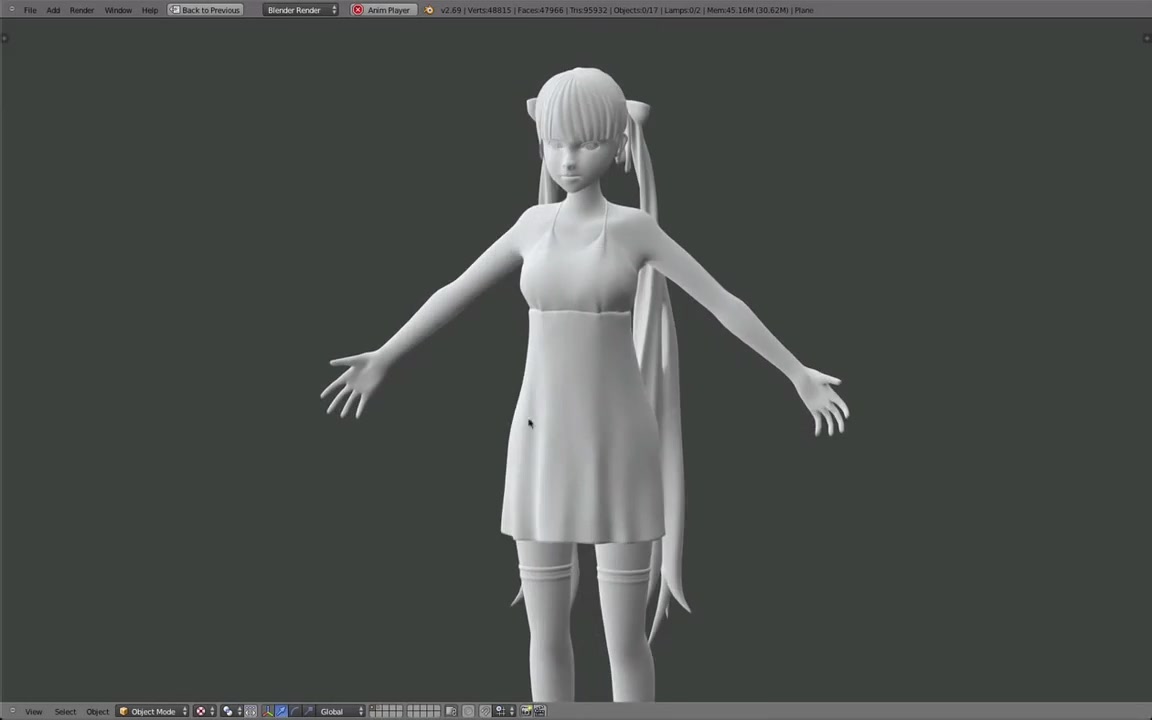Image resolution: width=1152 pixels, height=720 pixels.
Task: Click the Objects:0/17 statistic
Action: point(636,10)
